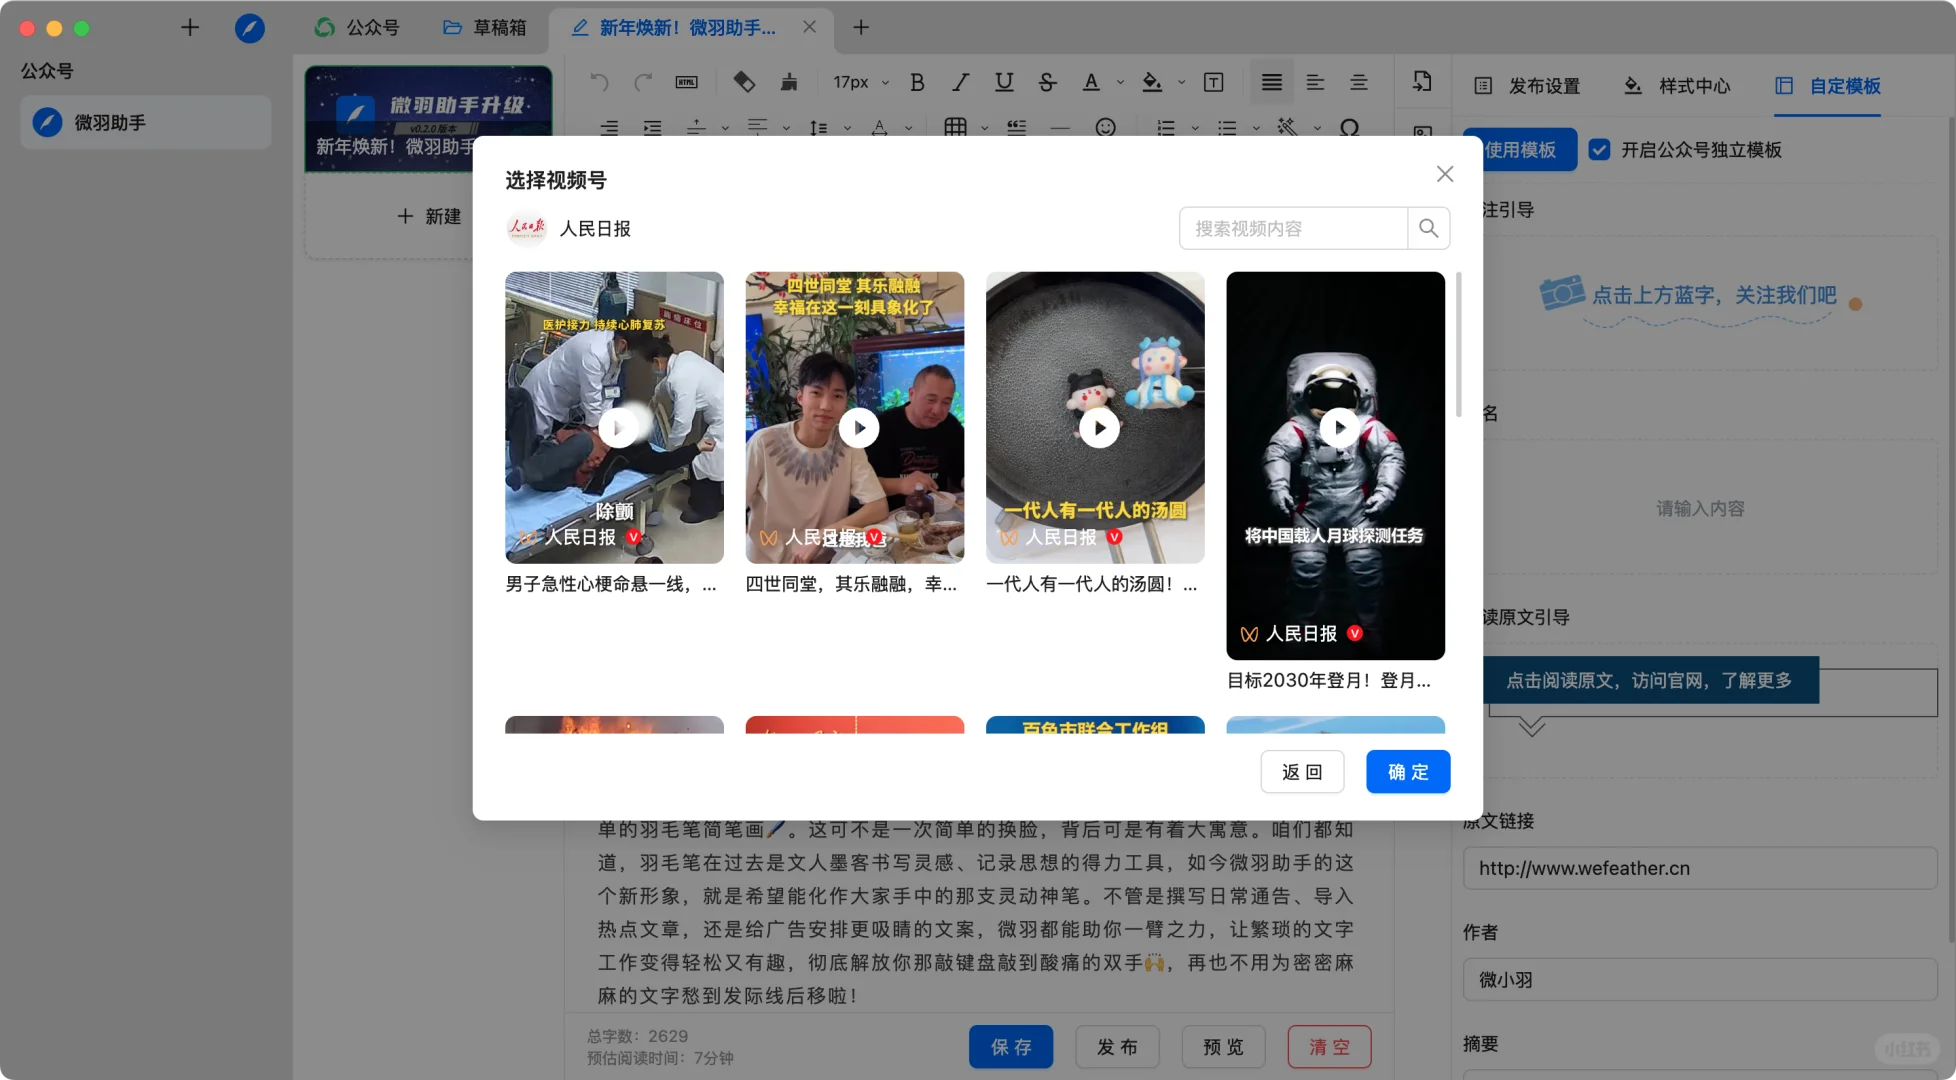This screenshot has width=1956, height=1080.
Task: Click the undo arrow icon
Action: coord(598,82)
